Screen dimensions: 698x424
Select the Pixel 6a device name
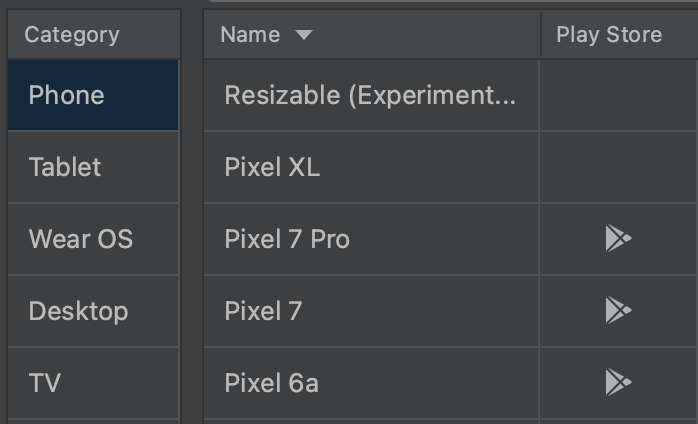pos(271,382)
